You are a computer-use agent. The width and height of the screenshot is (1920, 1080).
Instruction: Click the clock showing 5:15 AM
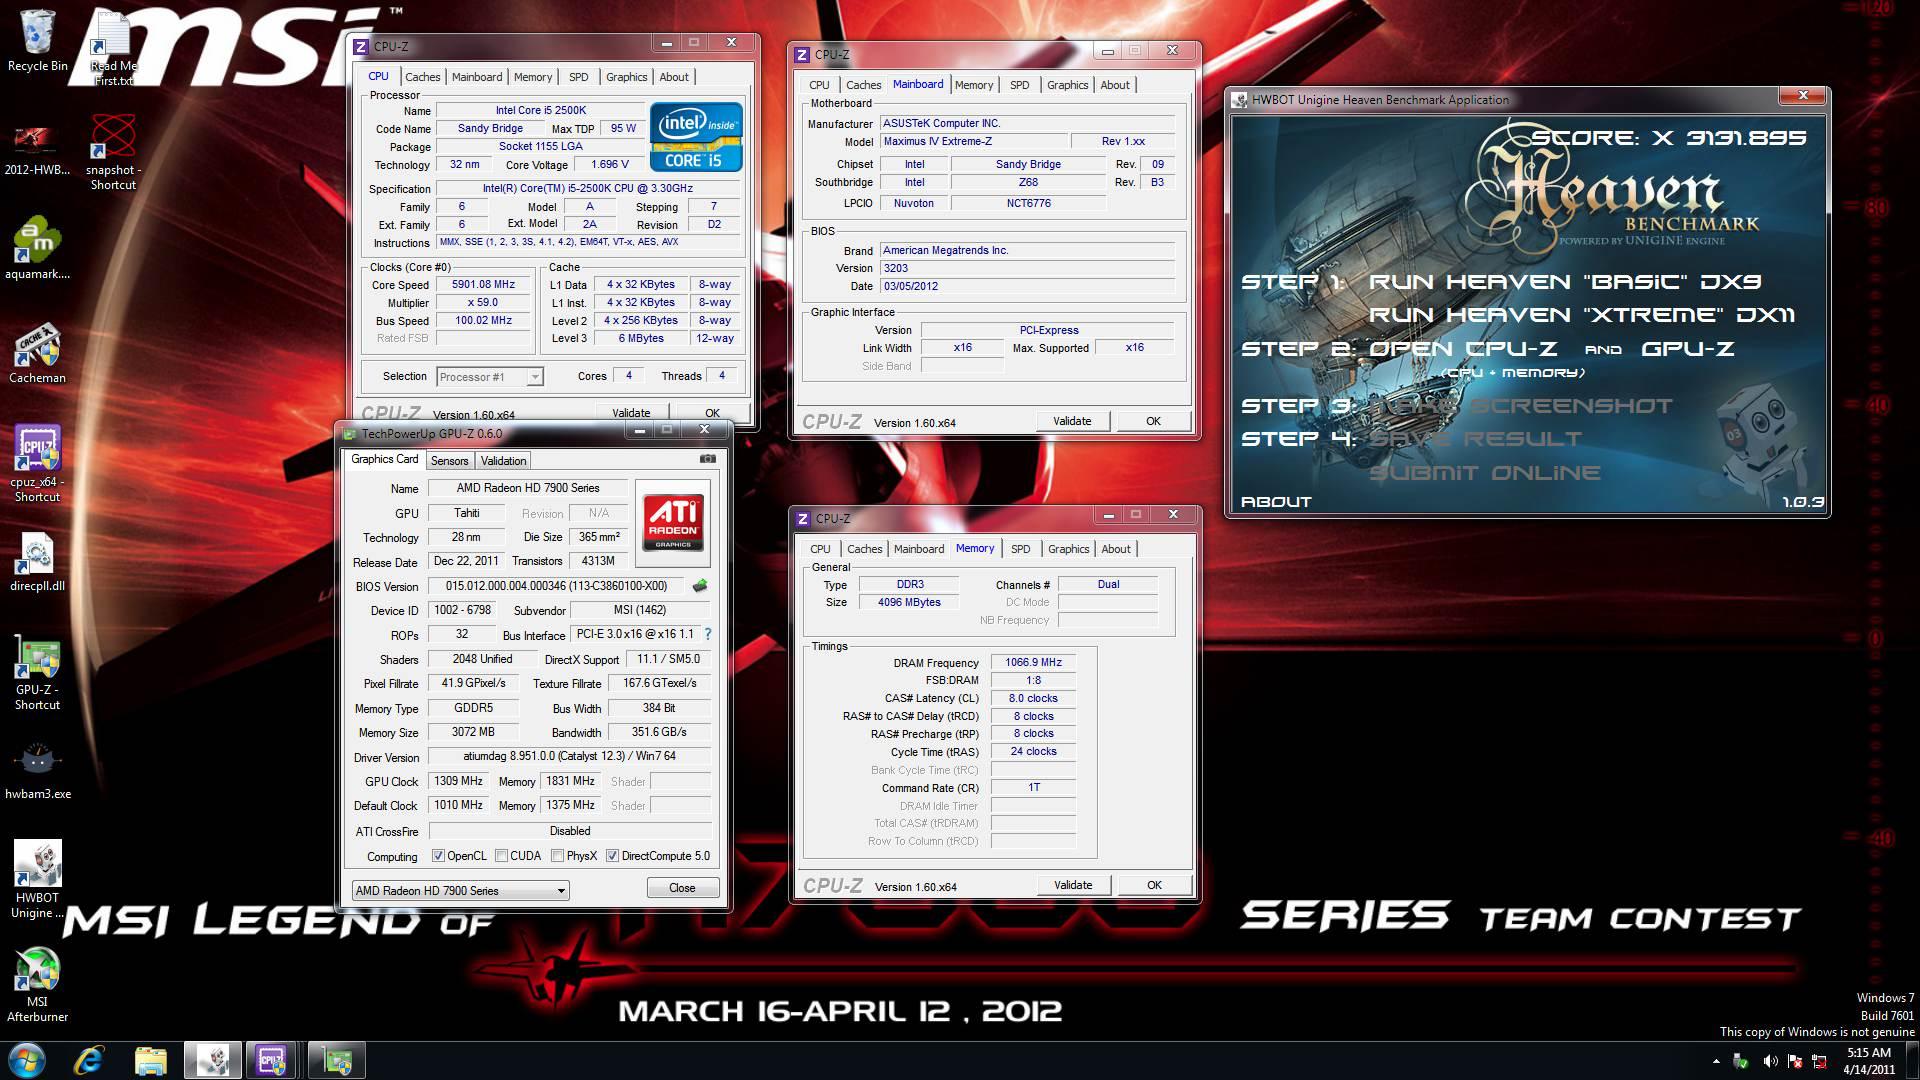coord(1868,1053)
